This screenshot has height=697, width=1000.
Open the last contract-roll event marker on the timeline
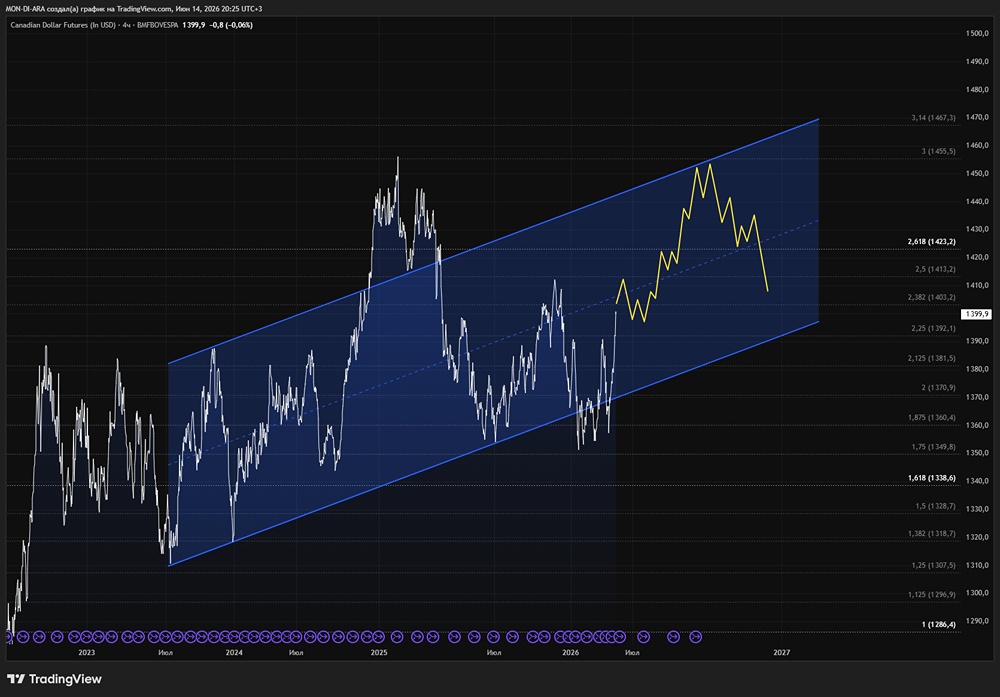[696, 636]
